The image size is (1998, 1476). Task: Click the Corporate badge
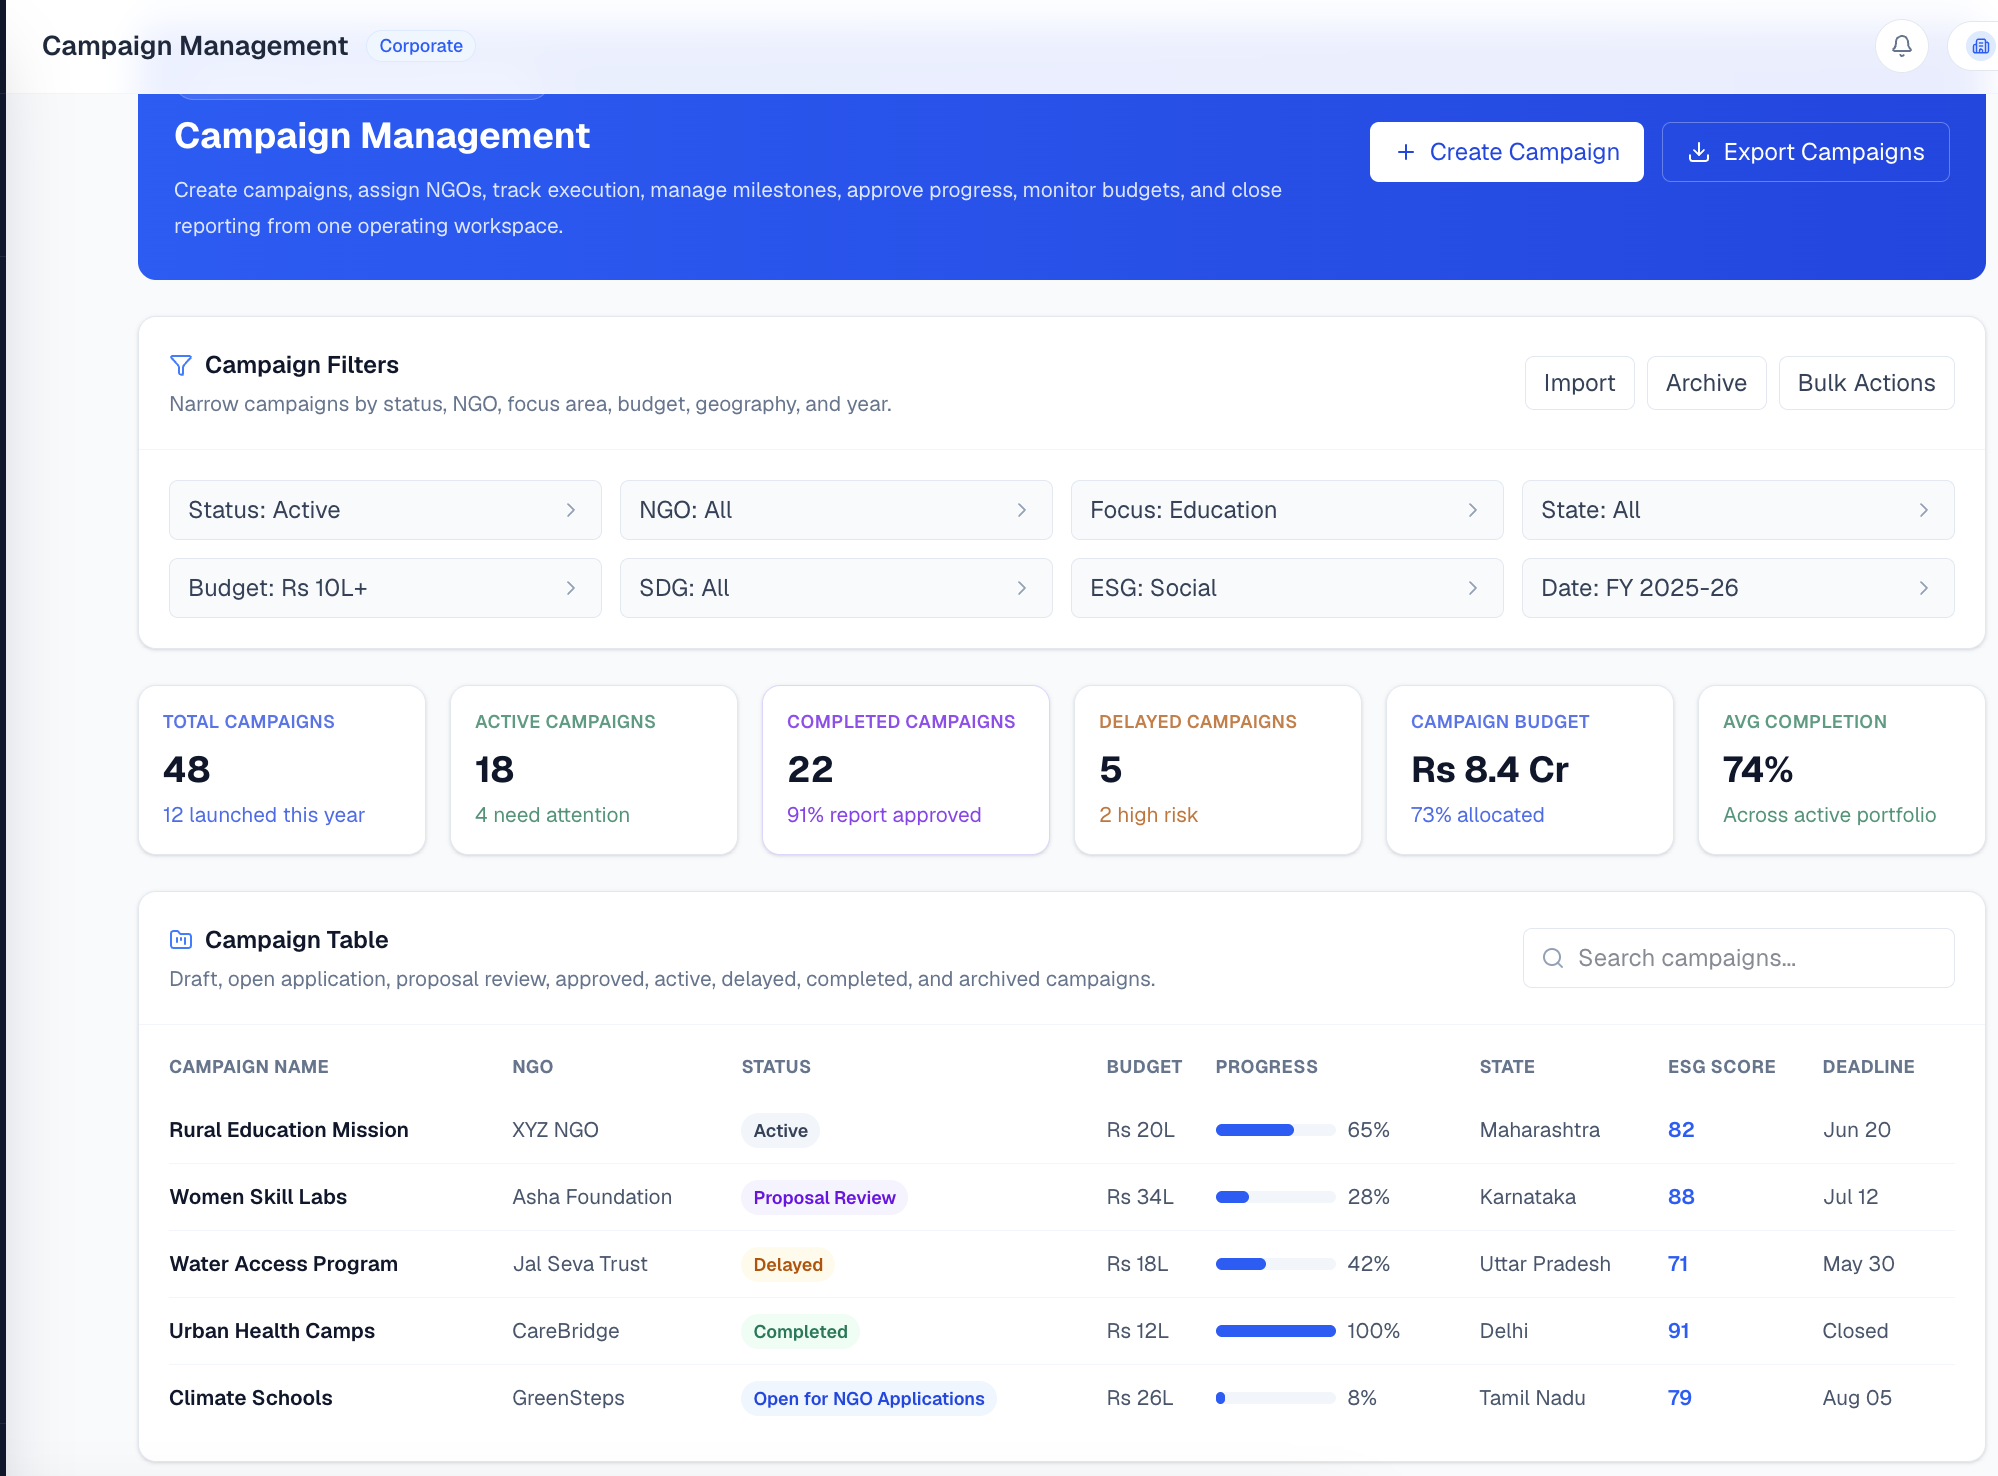click(x=421, y=46)
